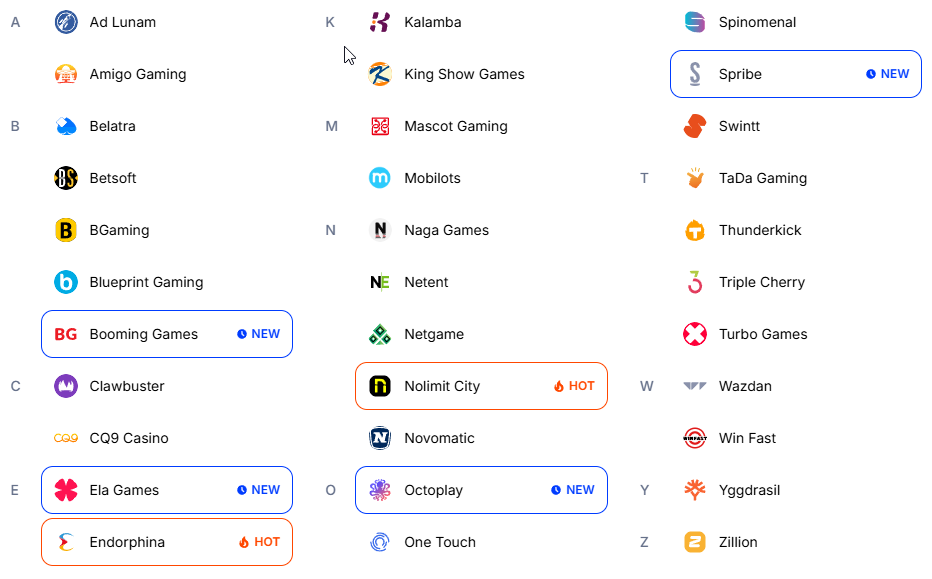Click the Zillion orange Z icon
Viewport: 932px width, 579px height.
[695, 542]
